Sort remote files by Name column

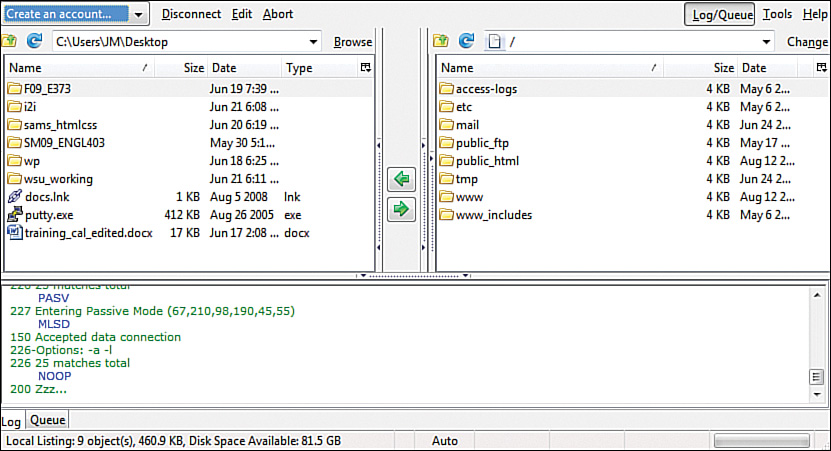tap(550, 68)
